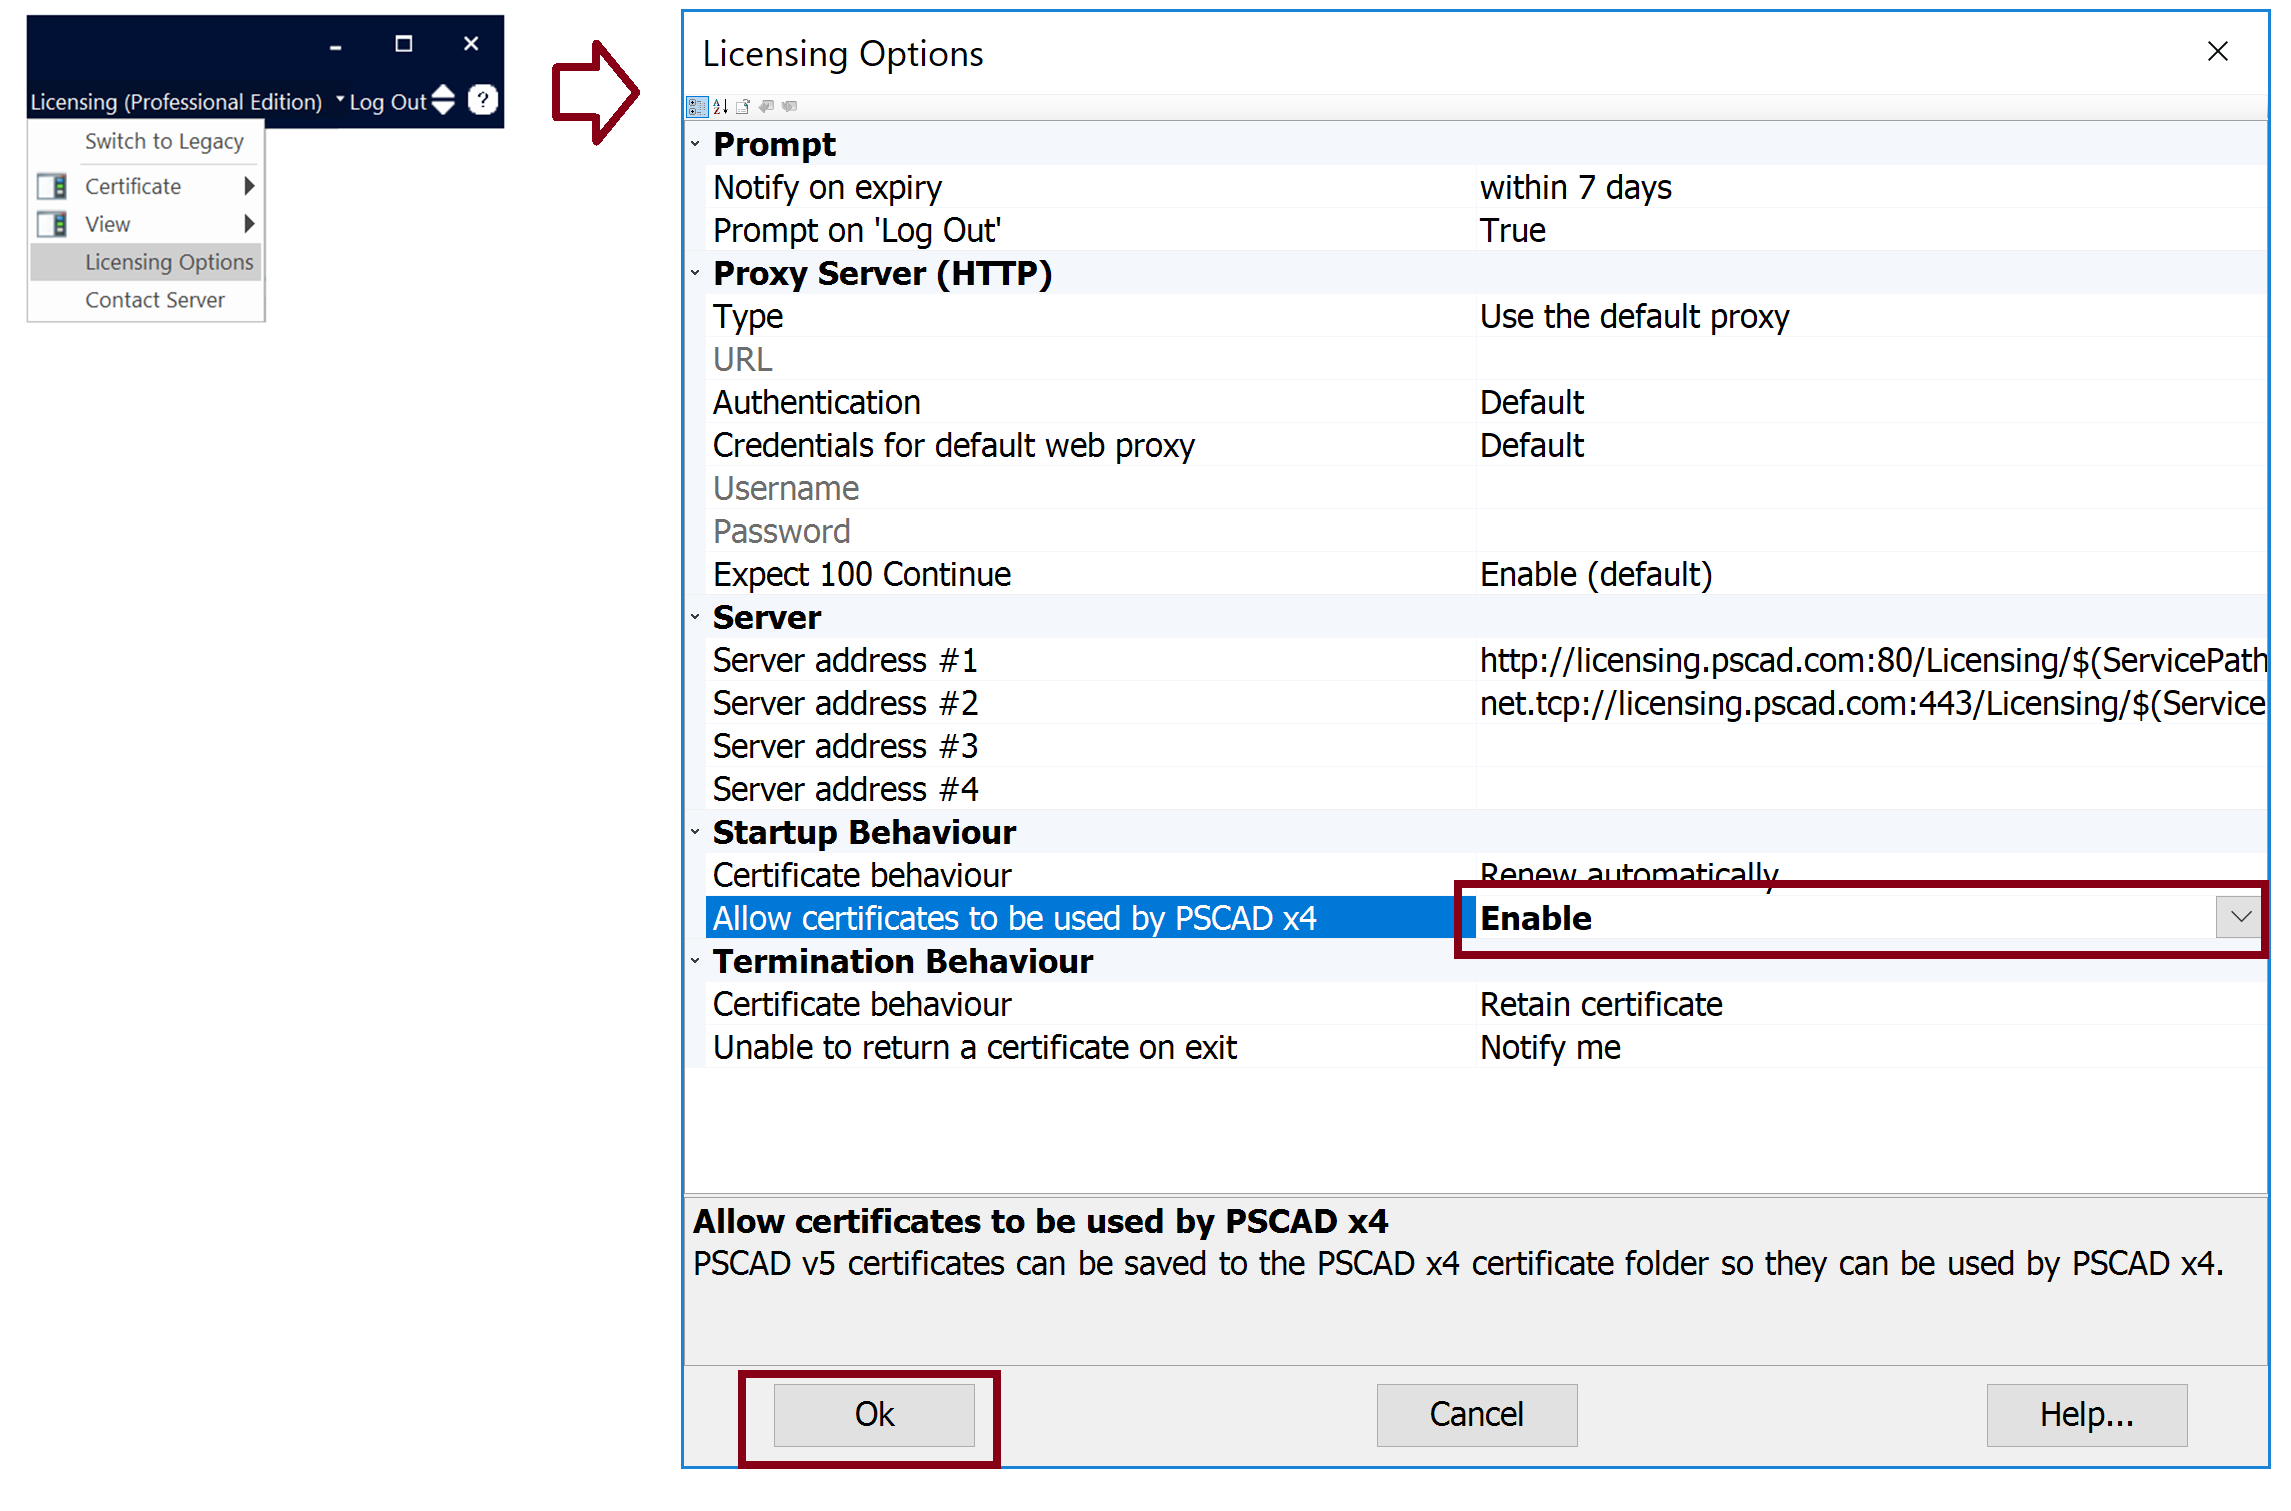
Task: Click the Server address #2 net.tcp field
Action: [1871, 703]
